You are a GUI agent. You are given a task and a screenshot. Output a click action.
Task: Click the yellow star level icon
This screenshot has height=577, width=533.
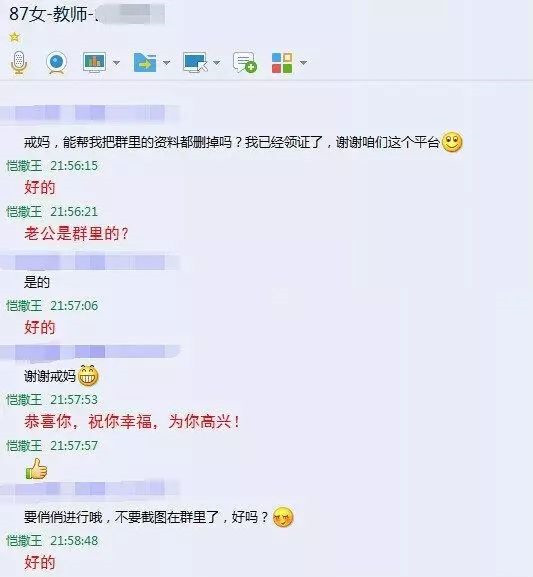[x=15, y=37]
